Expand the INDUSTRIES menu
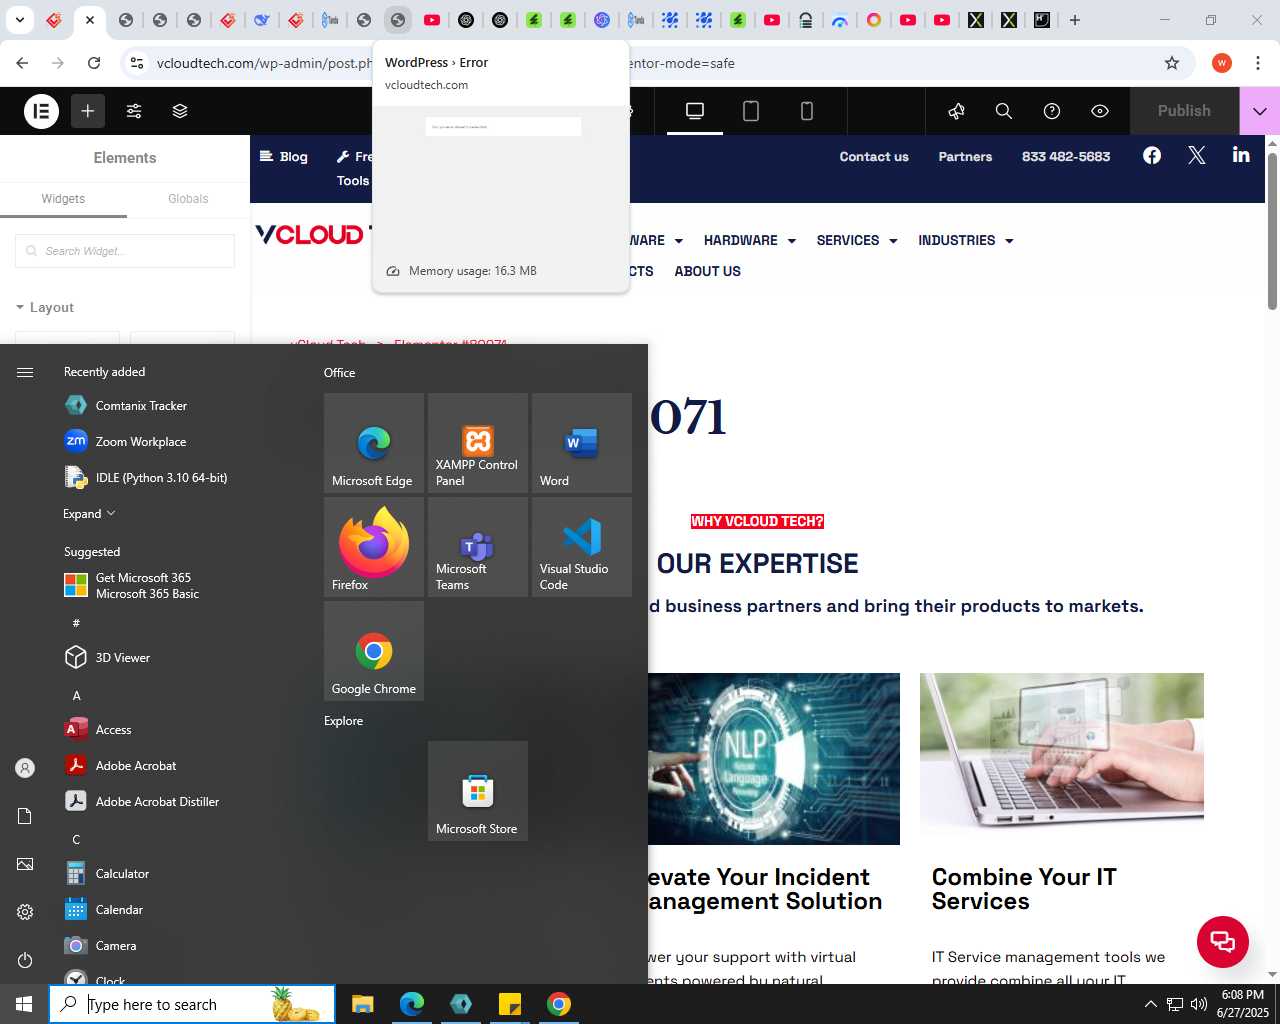 point(966,241)
